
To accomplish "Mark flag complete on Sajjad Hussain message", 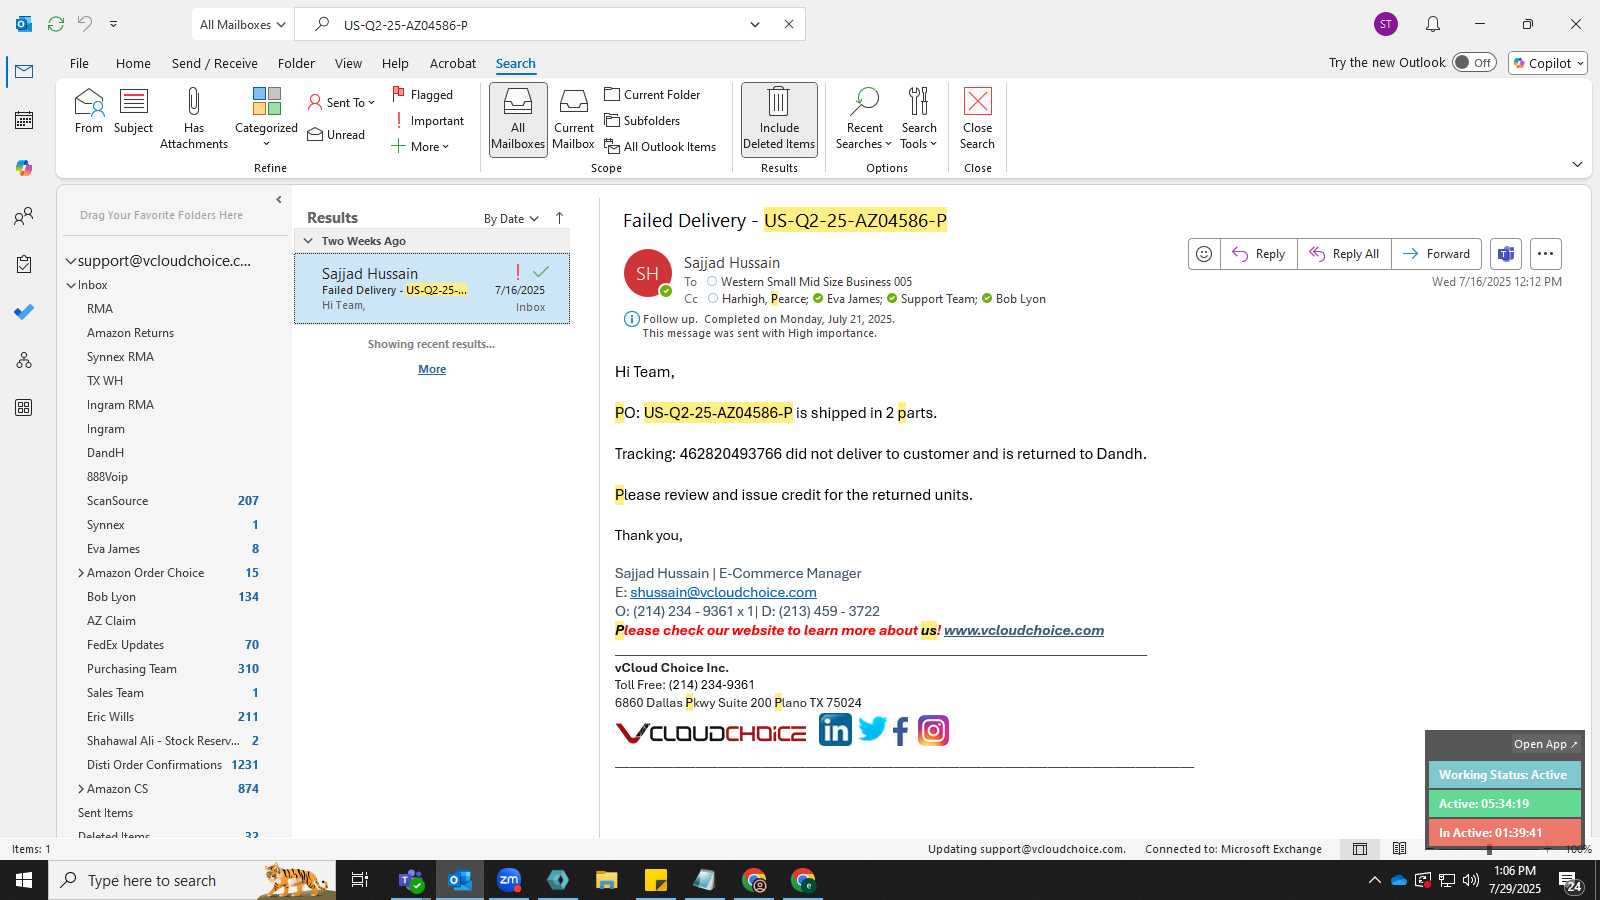I will 541,272.
